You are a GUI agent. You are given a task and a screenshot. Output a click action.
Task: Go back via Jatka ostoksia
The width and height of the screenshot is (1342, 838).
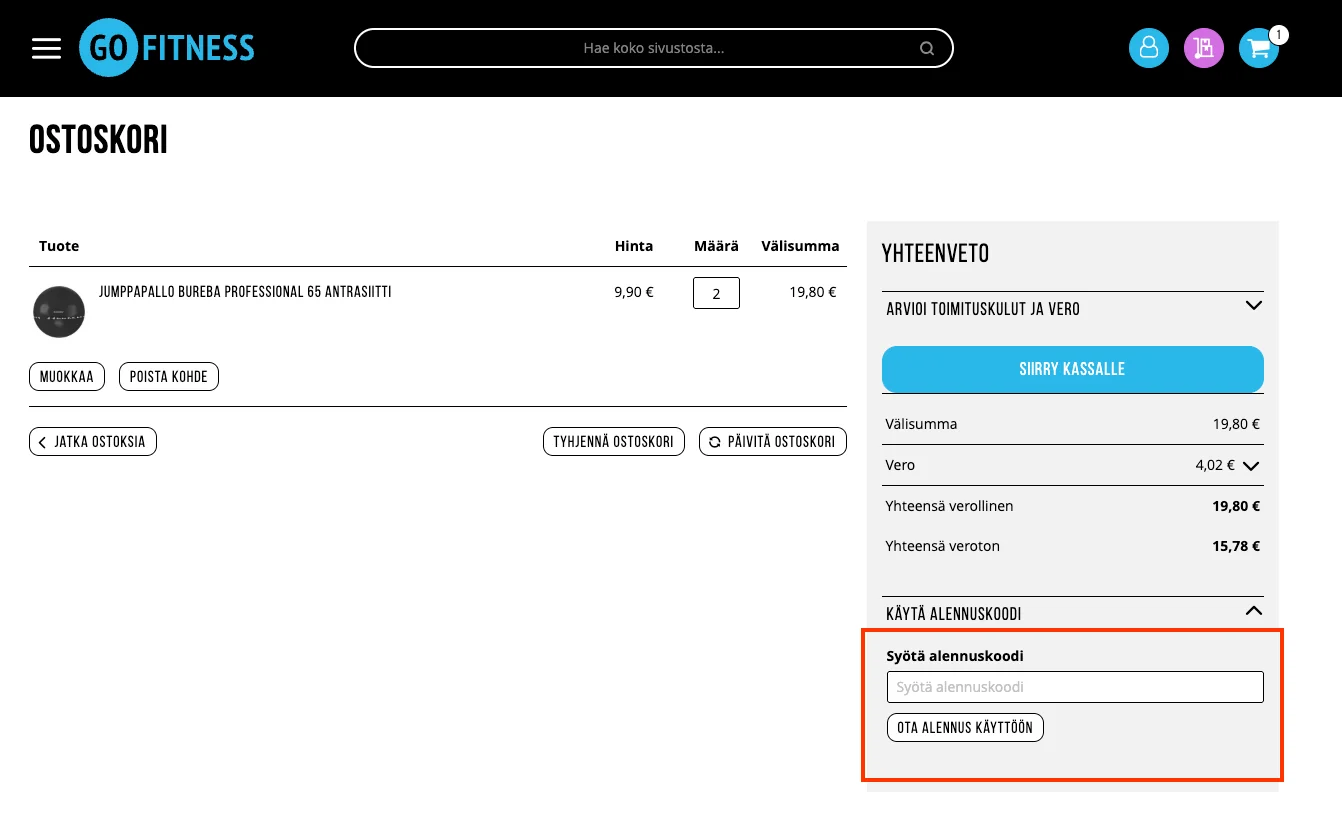93,441
